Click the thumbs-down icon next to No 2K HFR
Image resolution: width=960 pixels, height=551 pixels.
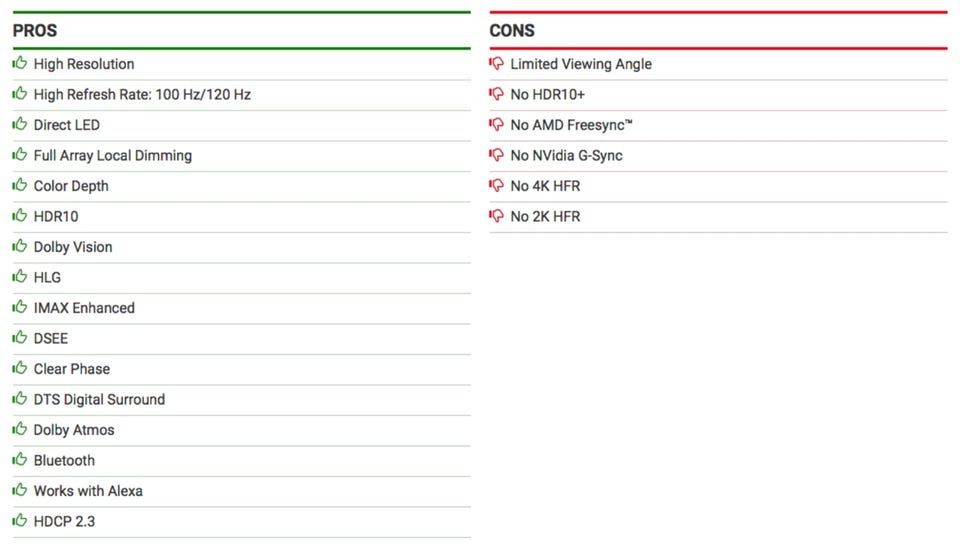coord(497,216)
